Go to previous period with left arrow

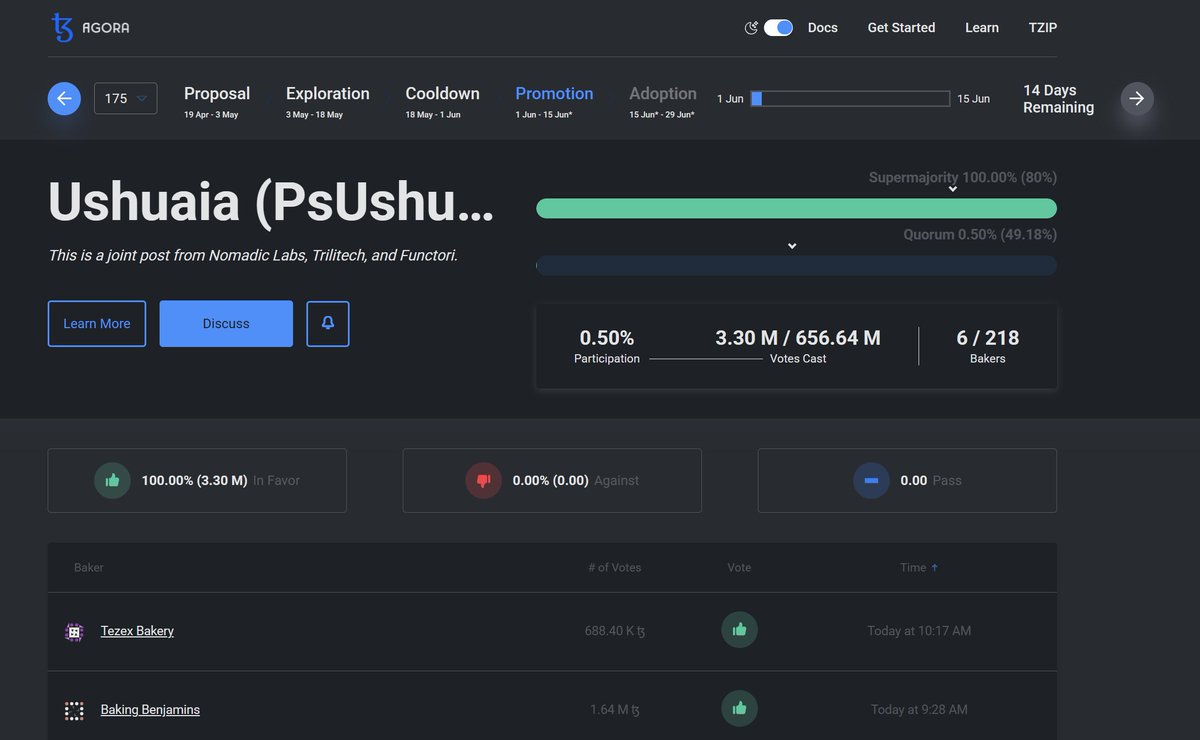tap(64, 98)
